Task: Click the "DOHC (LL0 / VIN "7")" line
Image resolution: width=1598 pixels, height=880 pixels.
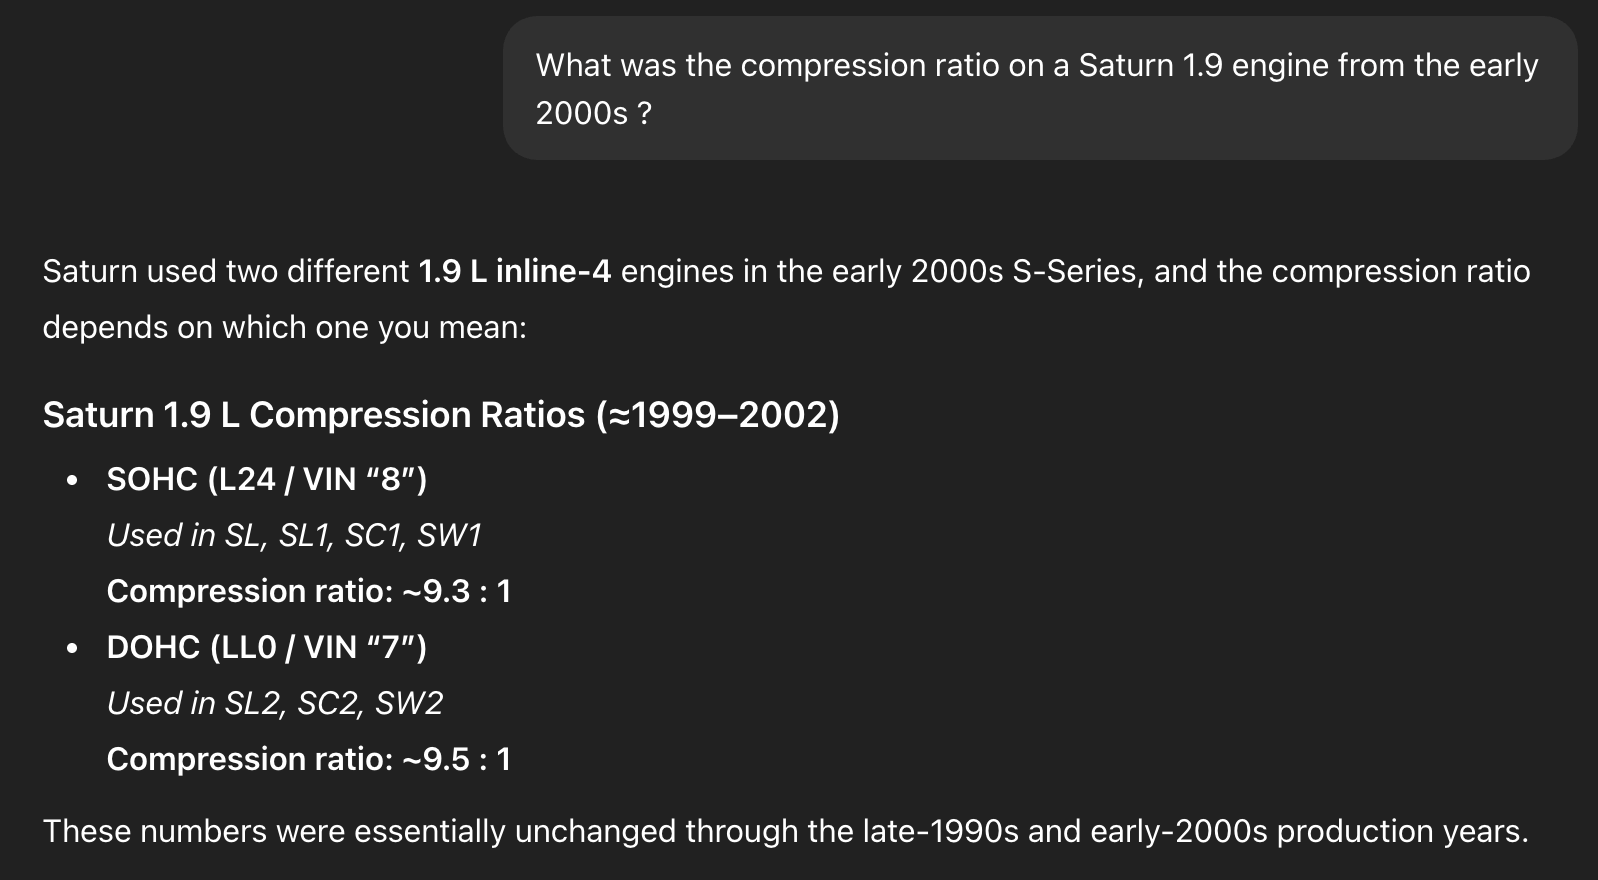Action: [267, 648]
